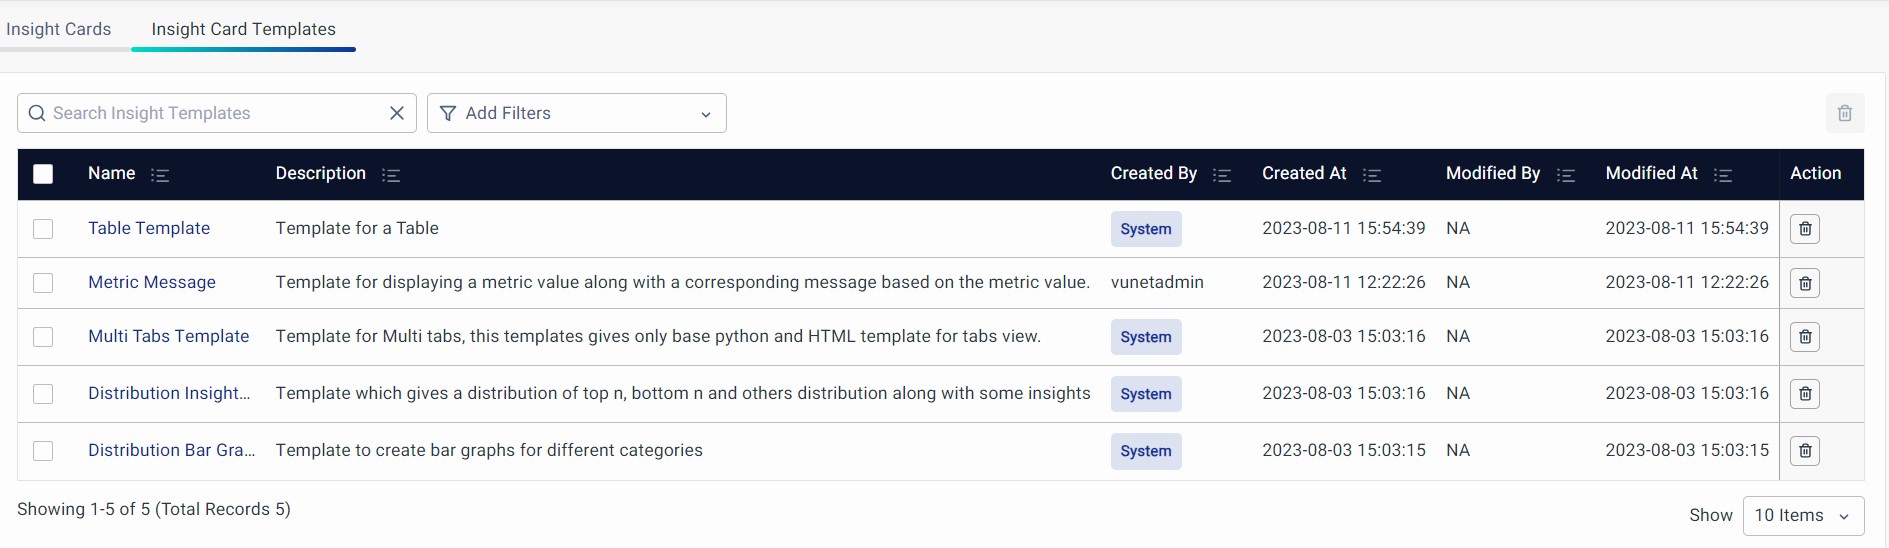Click Description column sort icon
This screenshot has width=1889, height=548.
(x=391, y=175)
